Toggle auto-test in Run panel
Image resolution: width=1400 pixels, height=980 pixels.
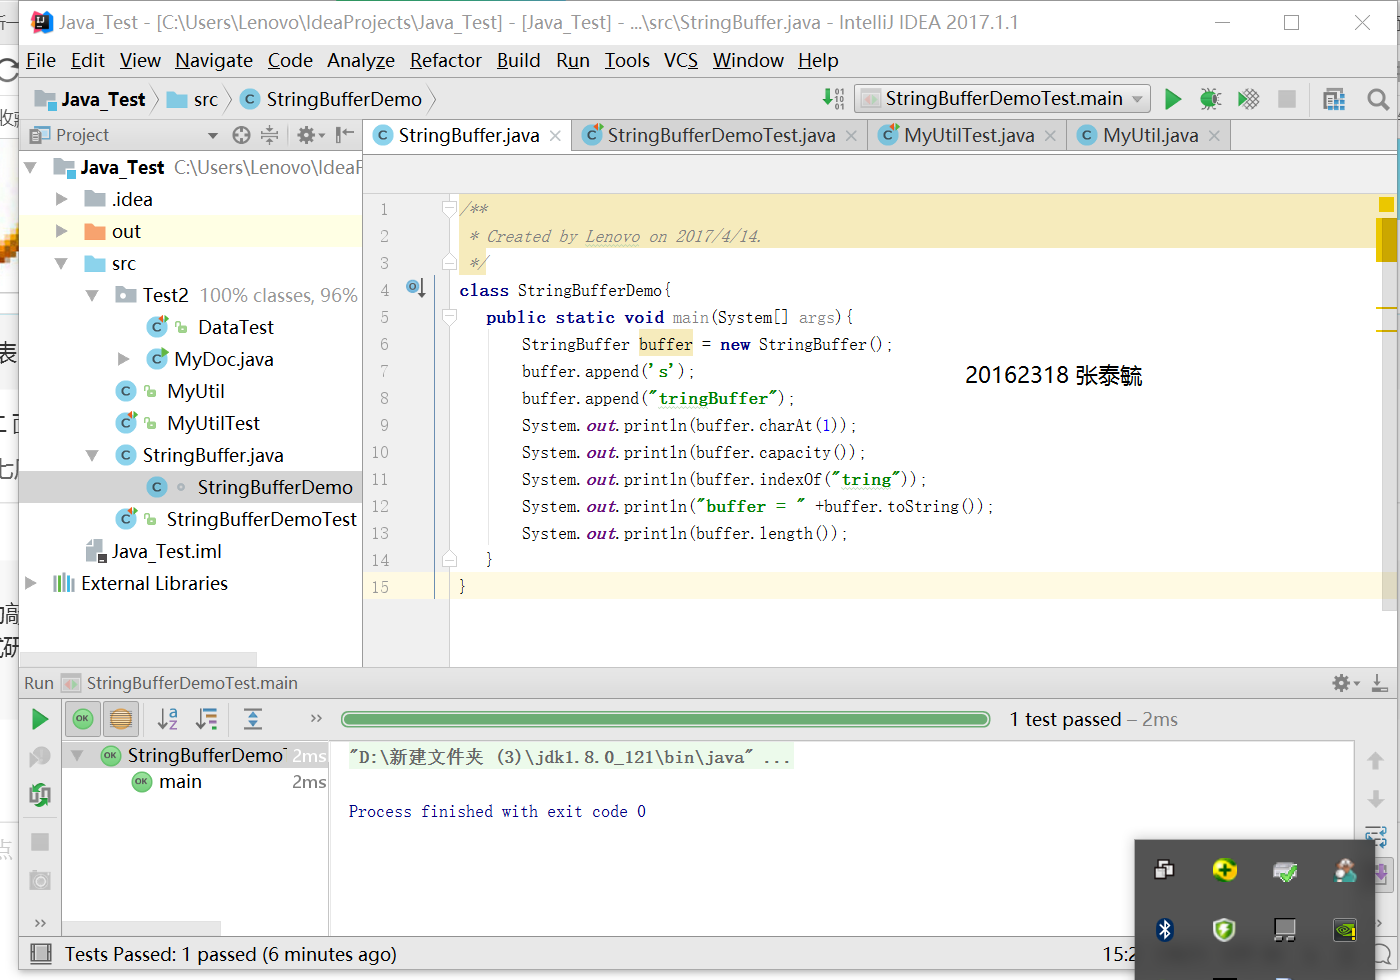(39, 795)
